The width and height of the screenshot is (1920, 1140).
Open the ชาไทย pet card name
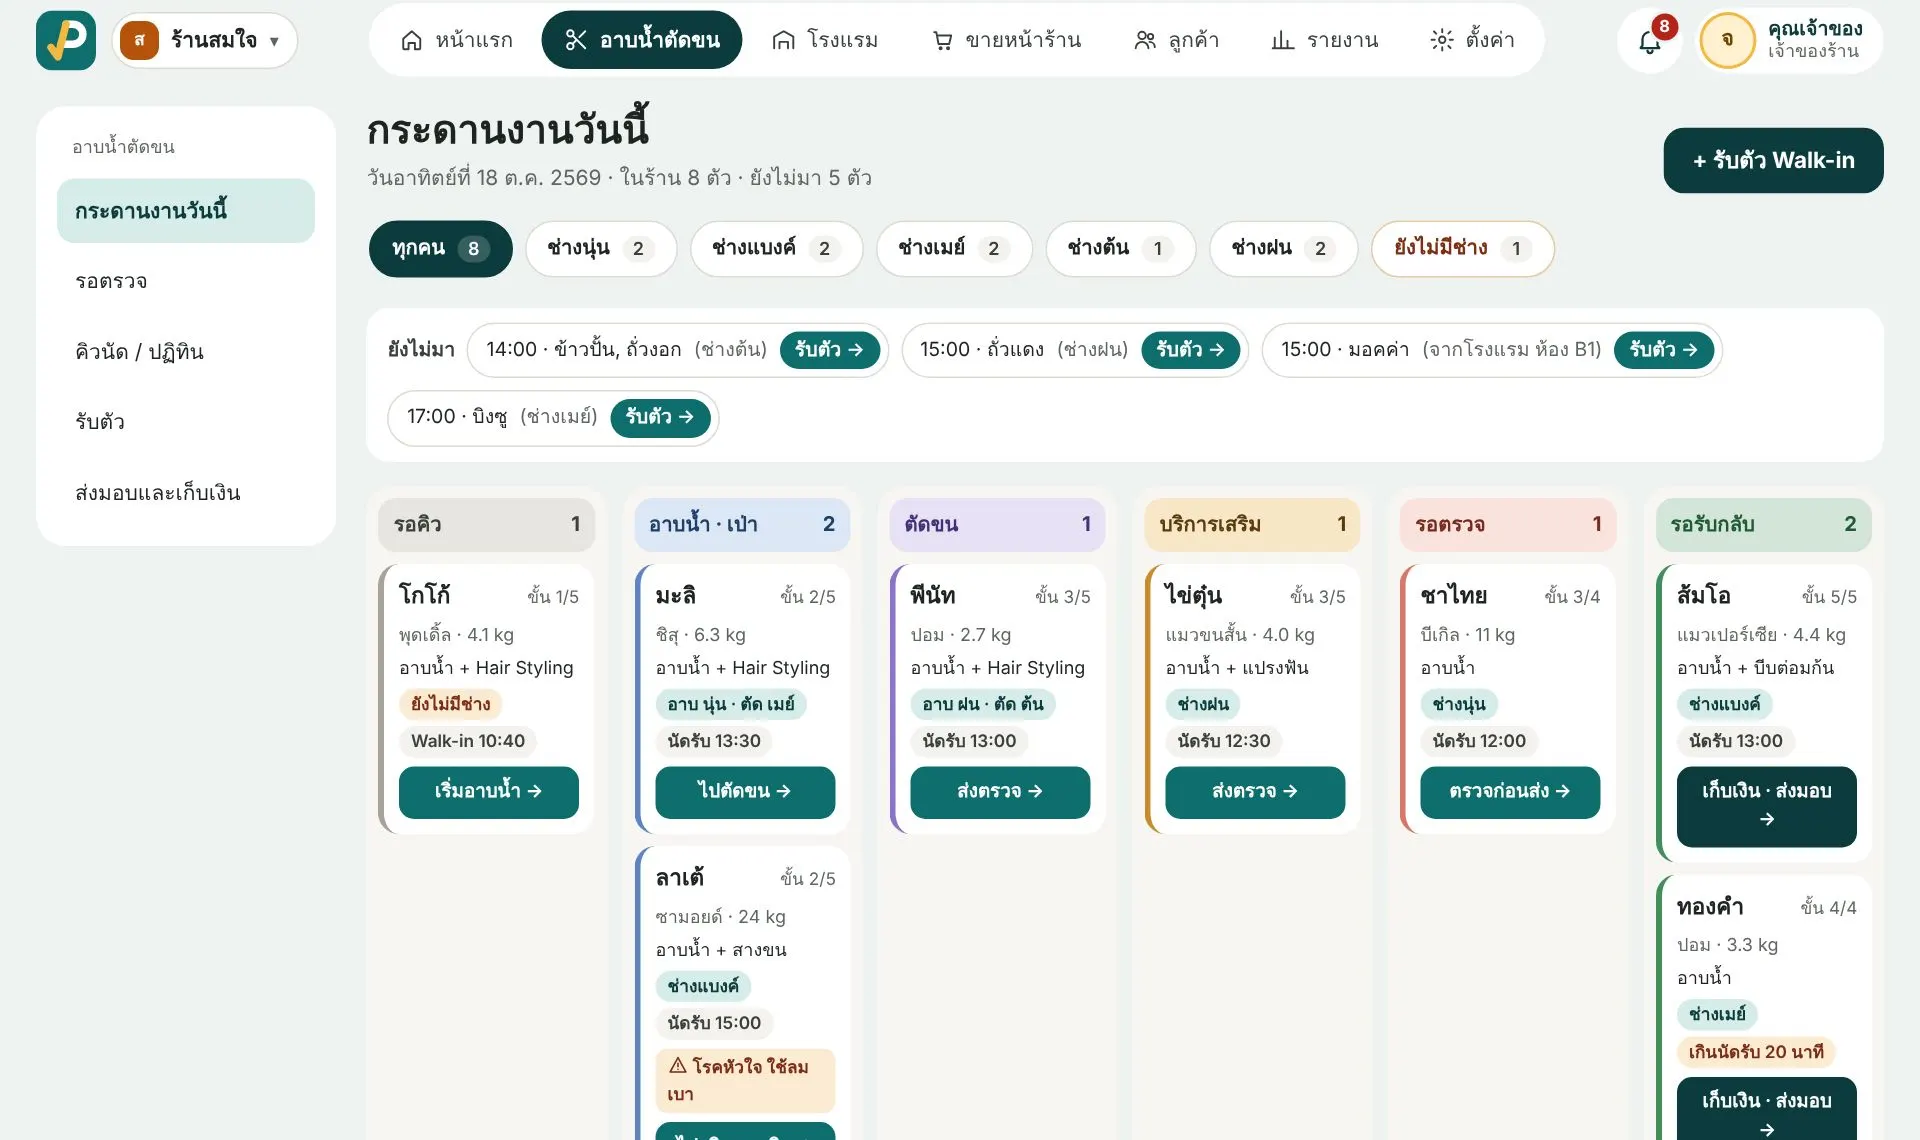[1454, 595]
